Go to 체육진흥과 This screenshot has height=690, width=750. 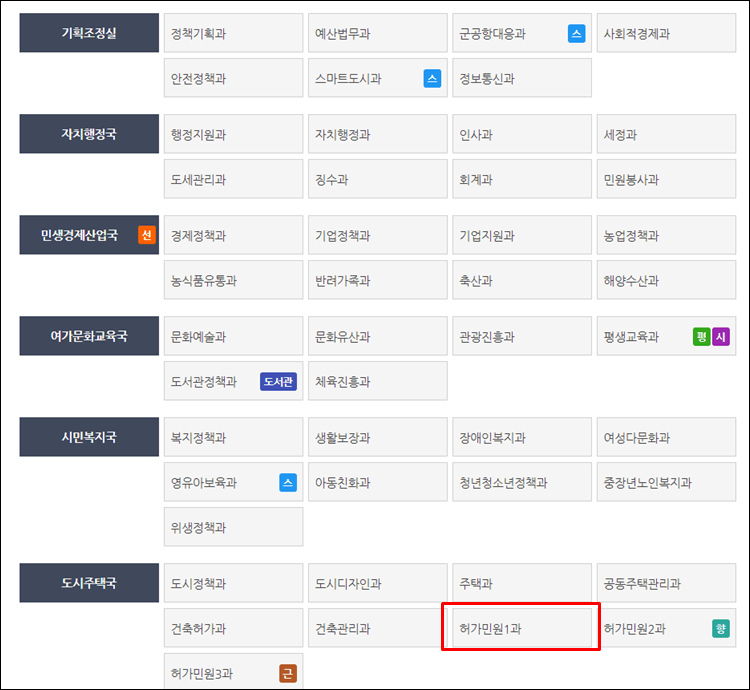coord(378,381)
